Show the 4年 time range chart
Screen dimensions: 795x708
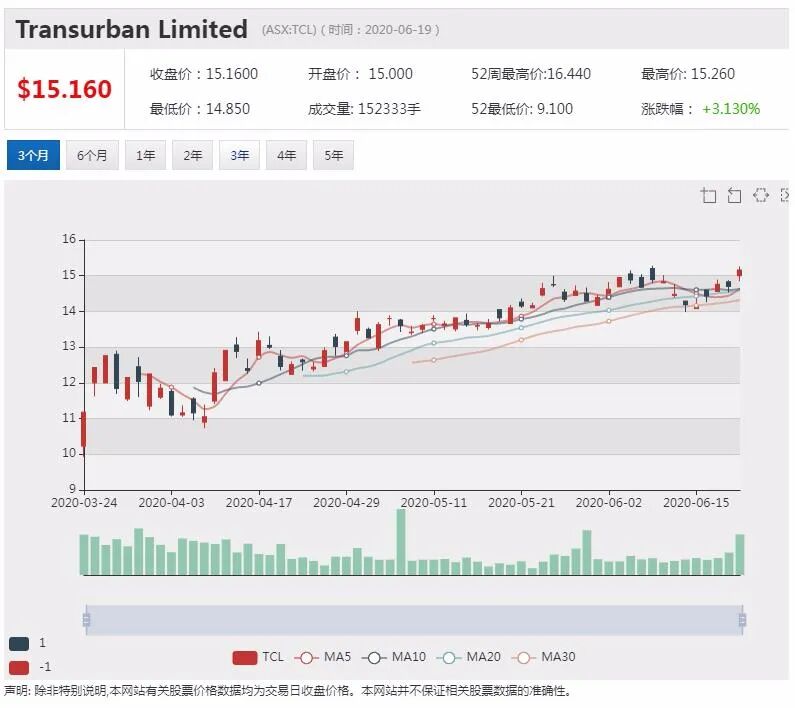point(286,155)
